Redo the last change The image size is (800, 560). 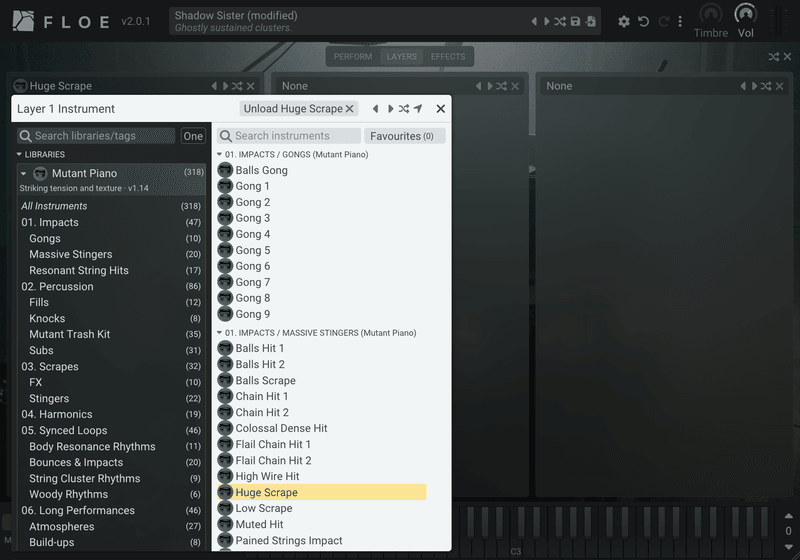point(663,21)
